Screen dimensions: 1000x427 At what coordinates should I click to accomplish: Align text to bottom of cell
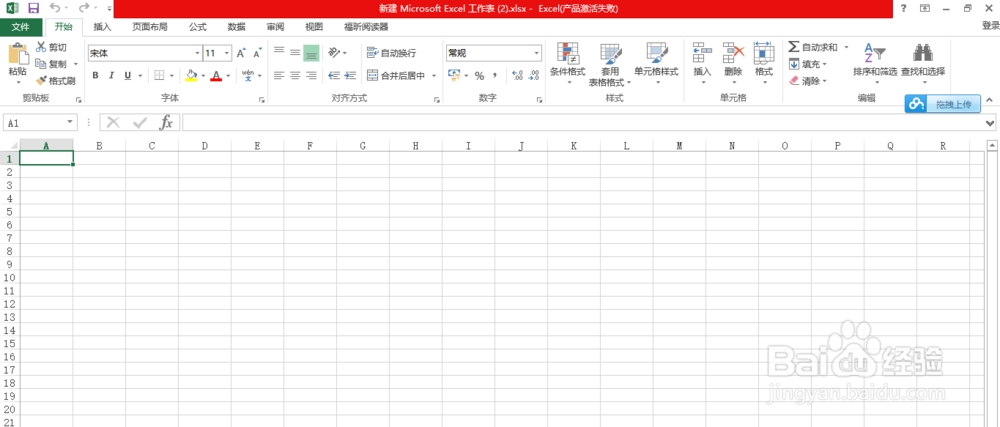(x=311, y=52)
